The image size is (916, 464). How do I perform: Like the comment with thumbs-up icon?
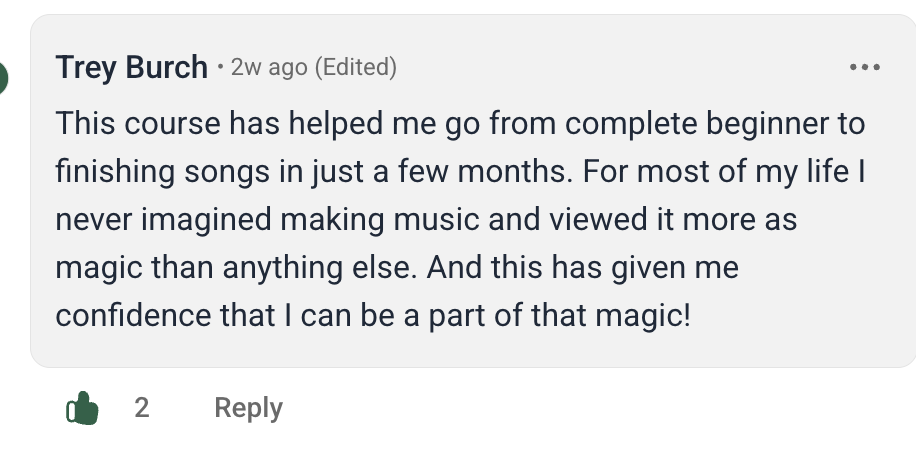coord(82,408)
